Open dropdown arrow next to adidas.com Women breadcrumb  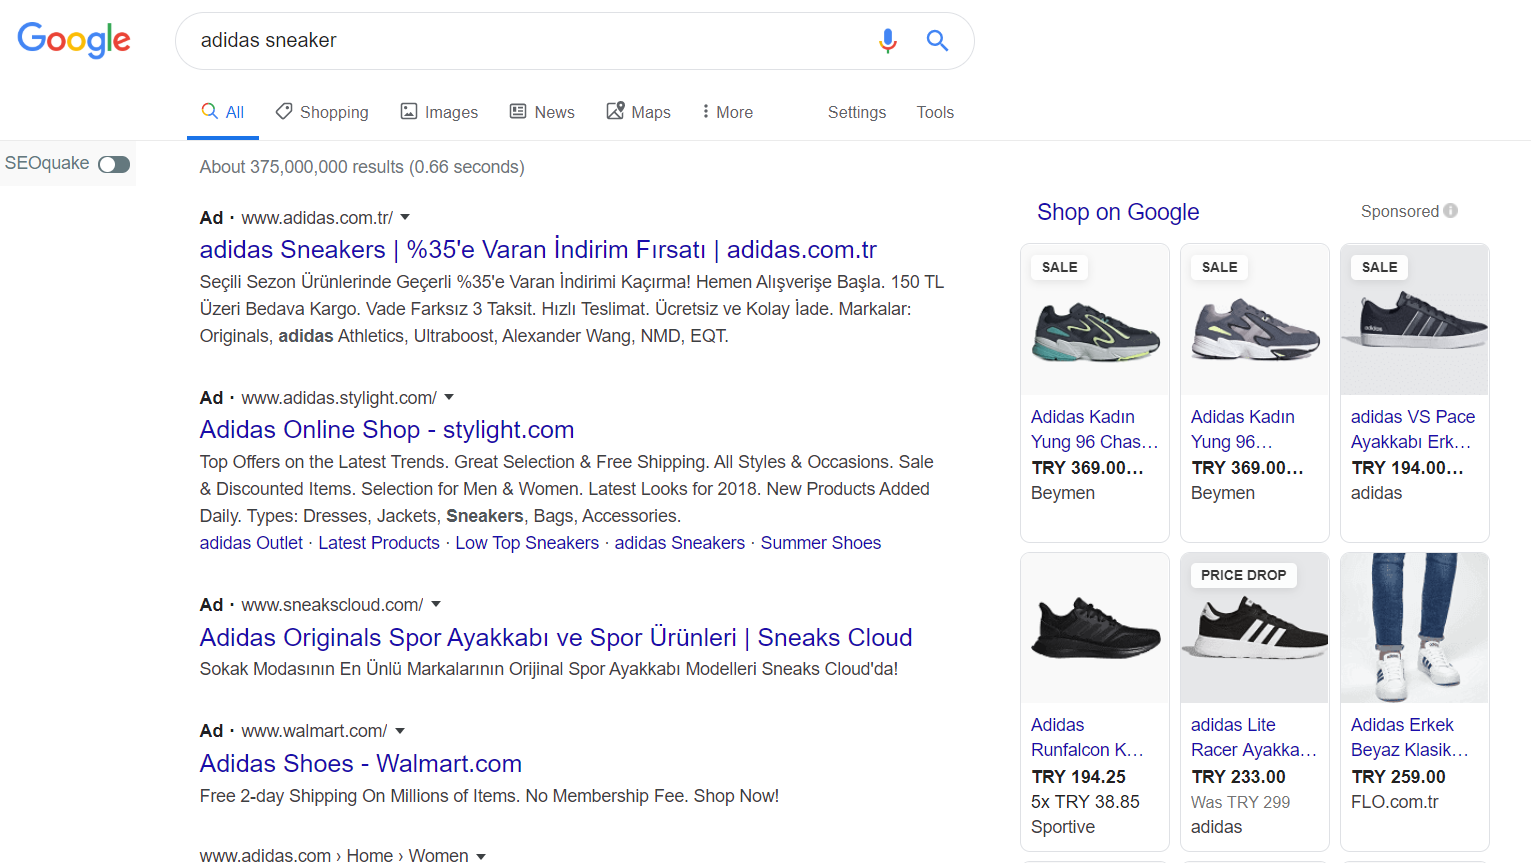(x=481, y=856)
